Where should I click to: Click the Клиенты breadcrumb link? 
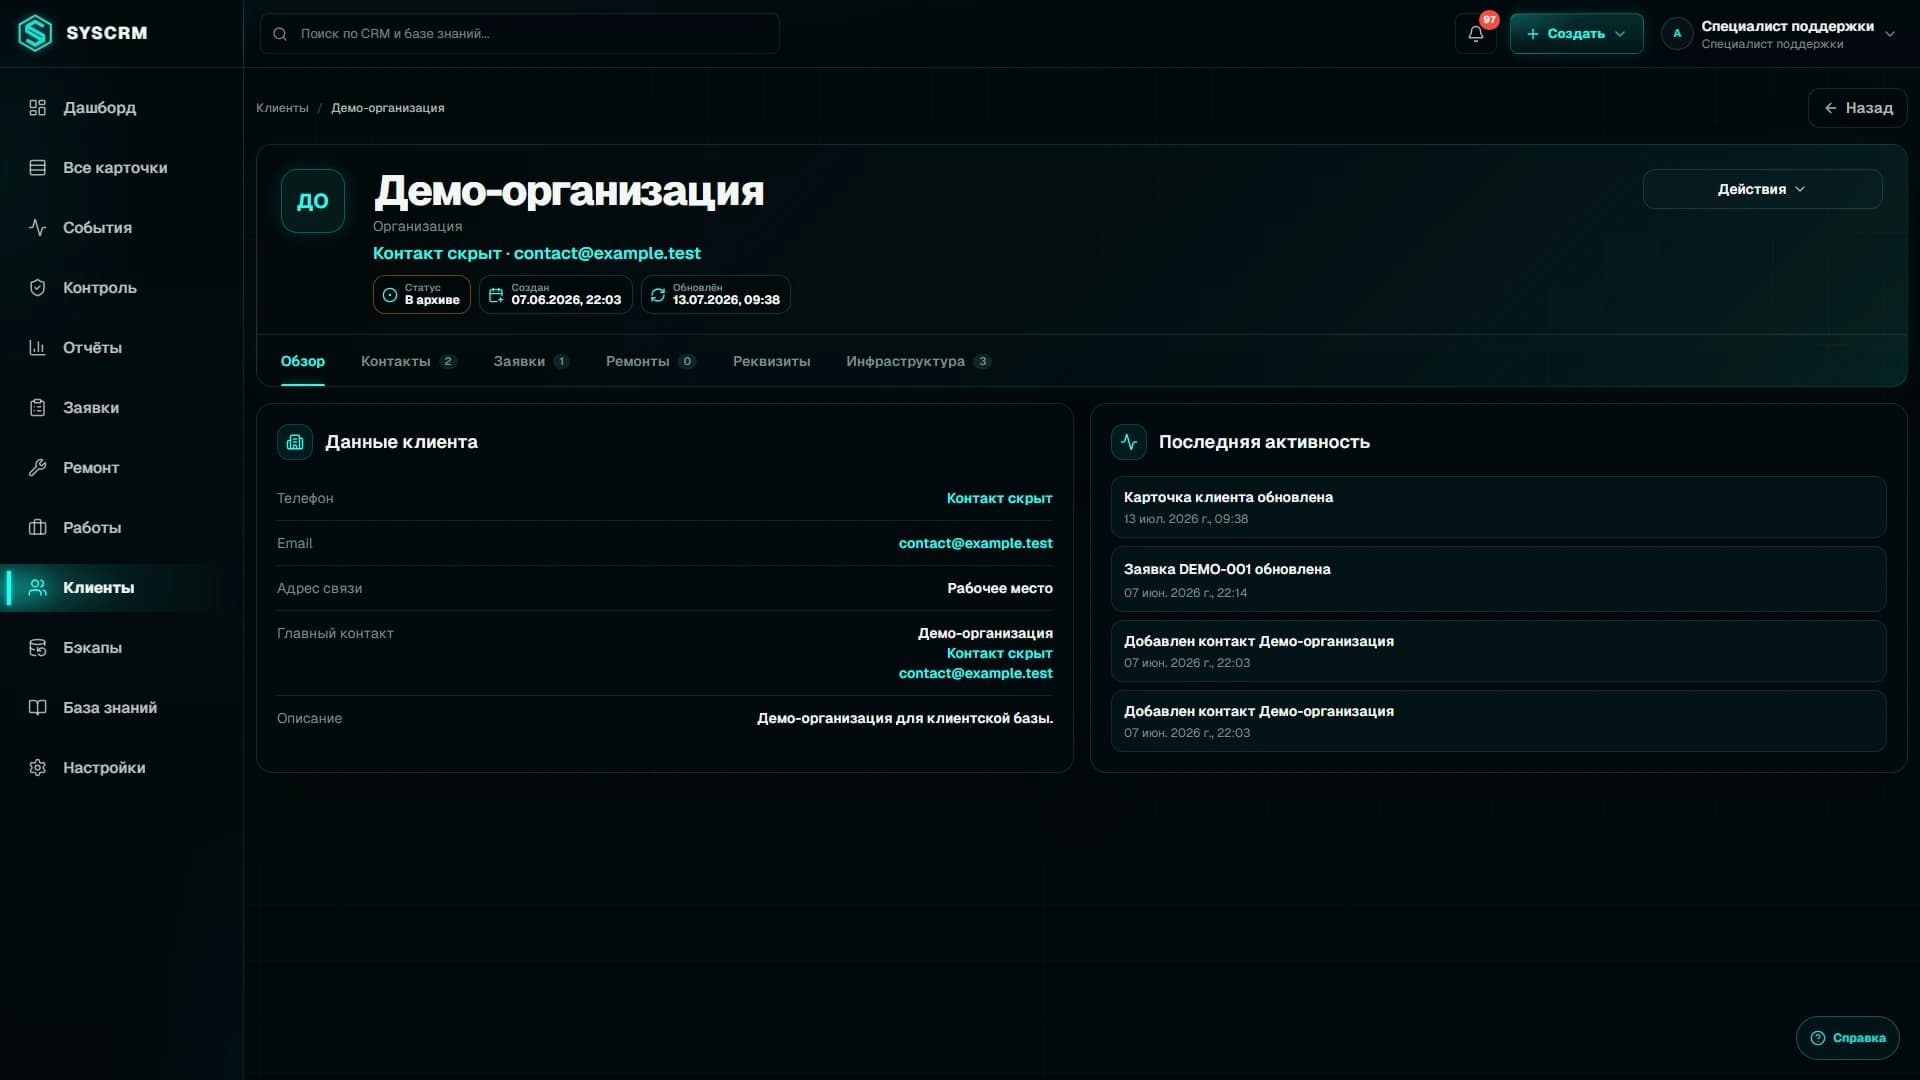pos(282,108)
